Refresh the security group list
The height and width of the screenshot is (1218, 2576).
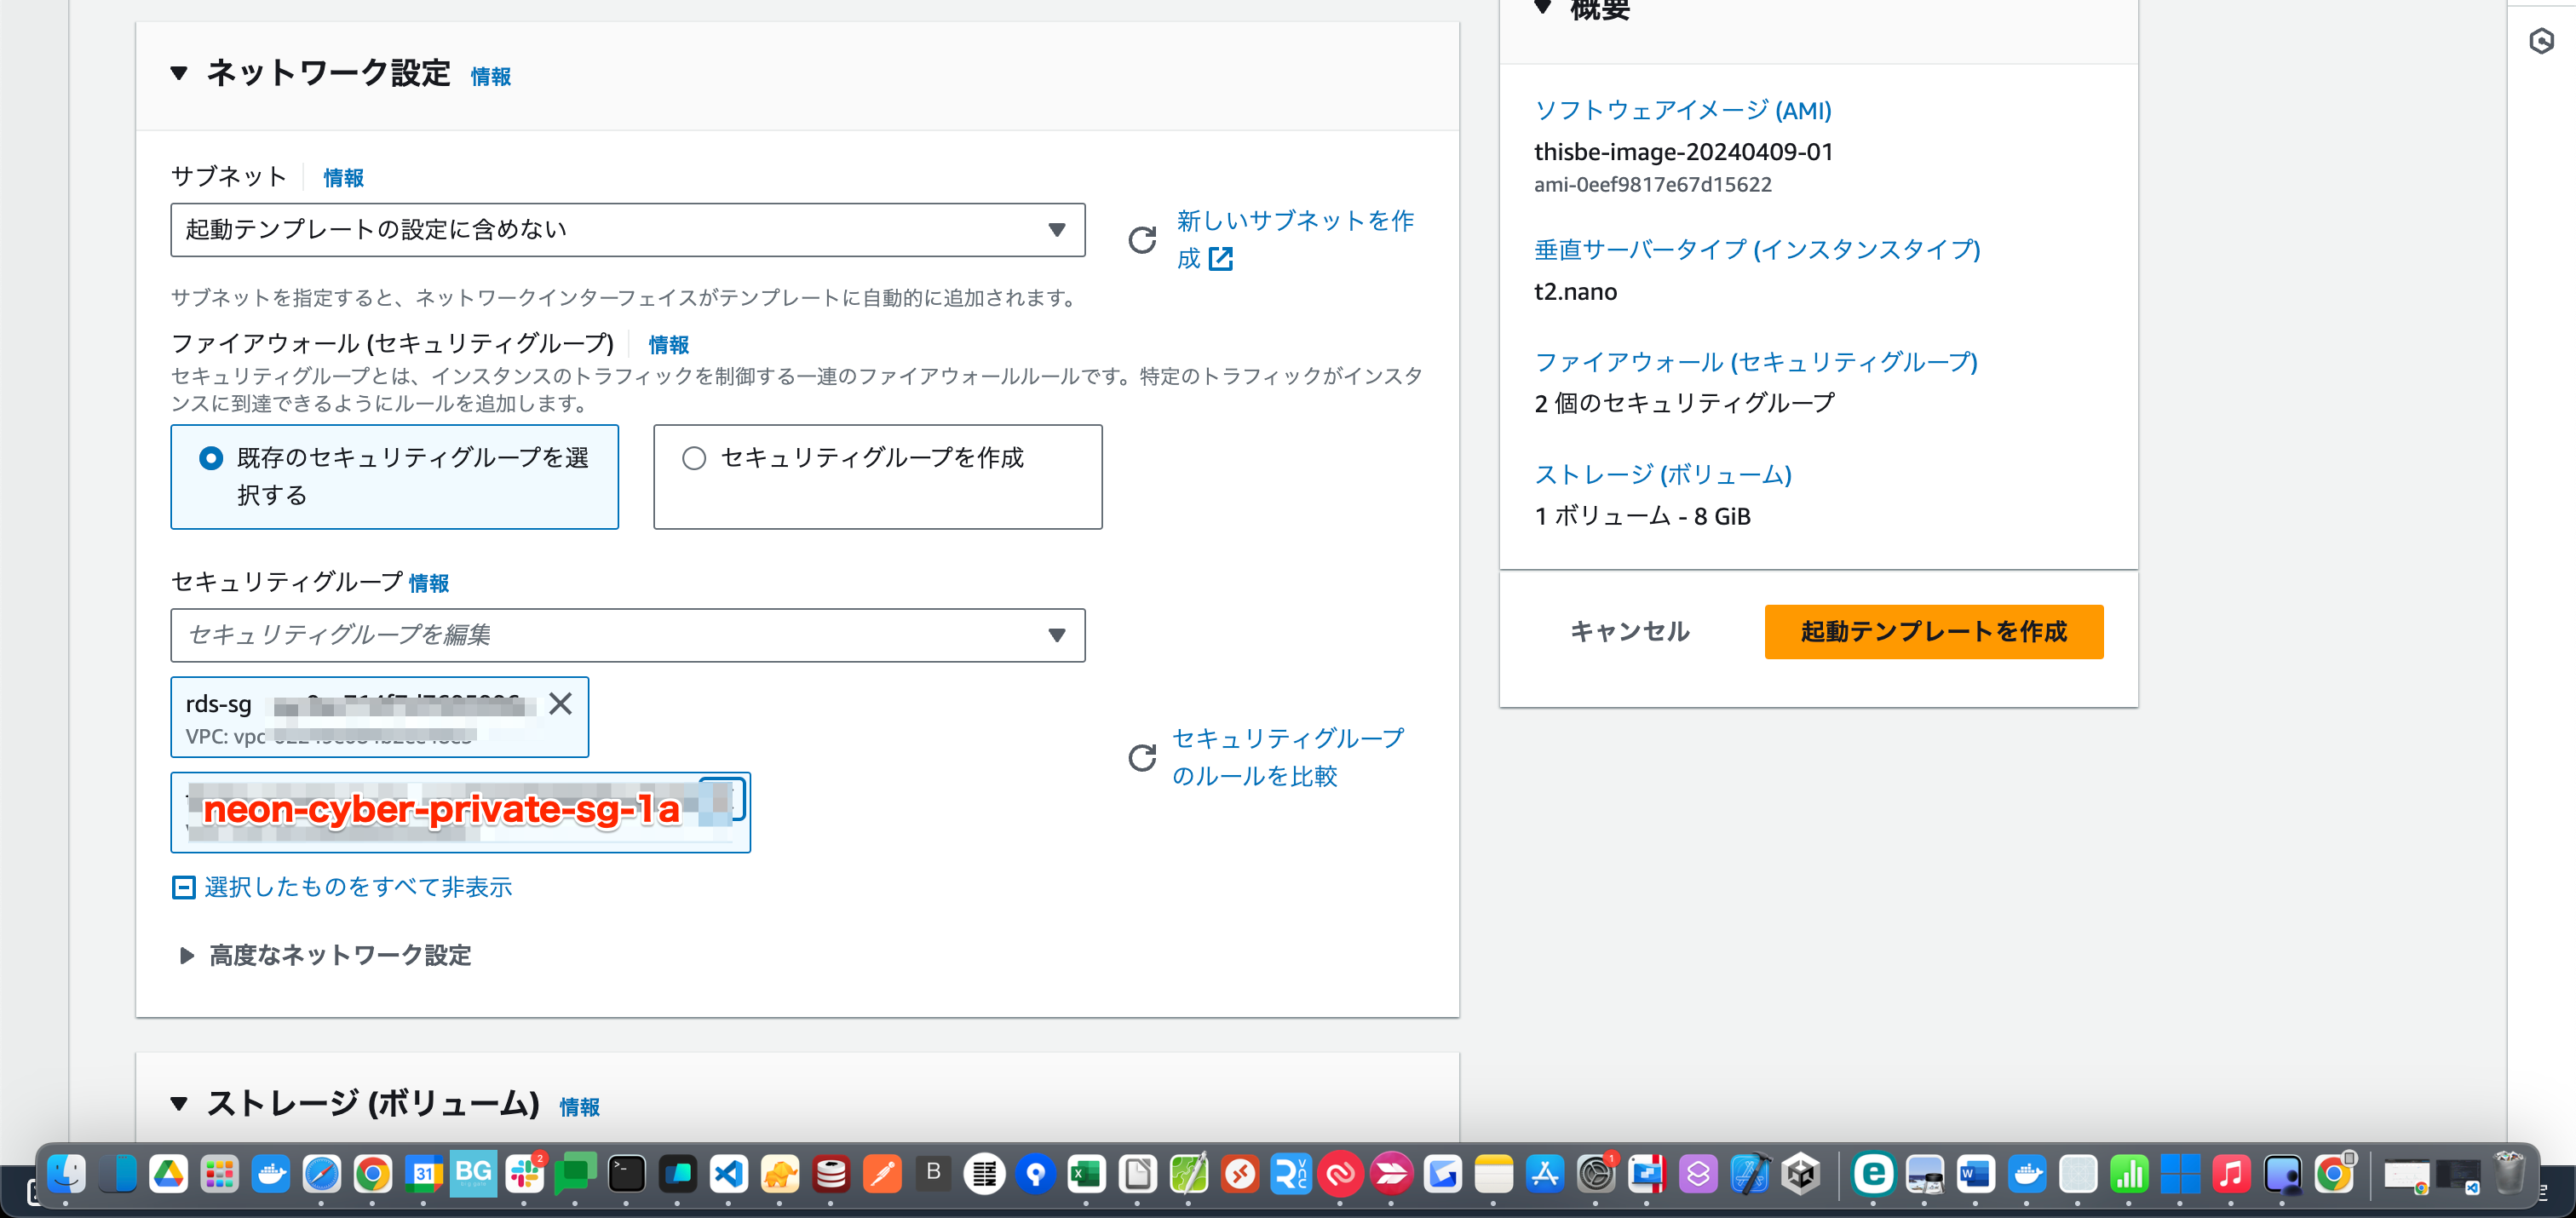click(x=1142, y=758)
